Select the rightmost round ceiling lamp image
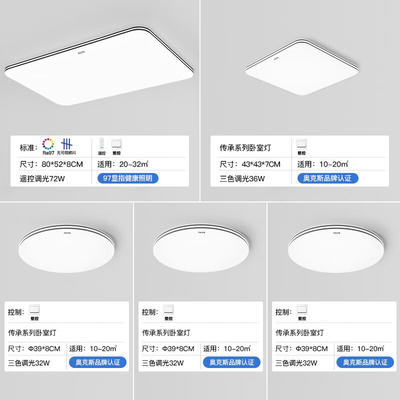This screenshot has height=400, width=400. coord(336,248)
